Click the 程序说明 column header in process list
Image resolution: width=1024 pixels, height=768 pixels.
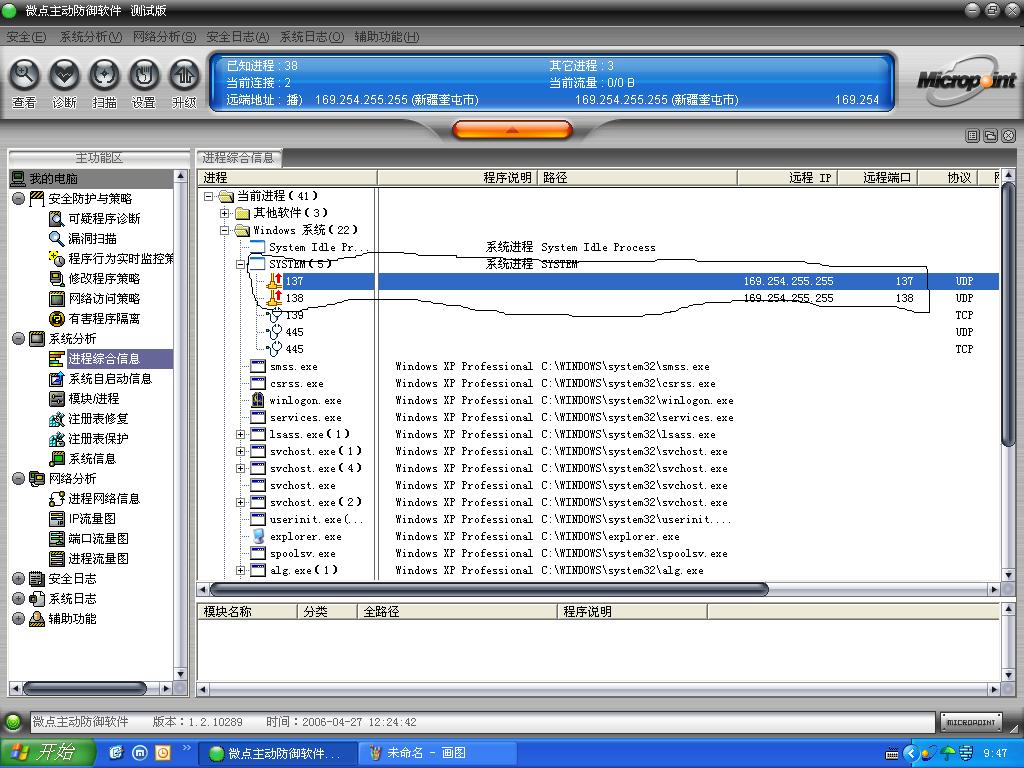[457, 178]
